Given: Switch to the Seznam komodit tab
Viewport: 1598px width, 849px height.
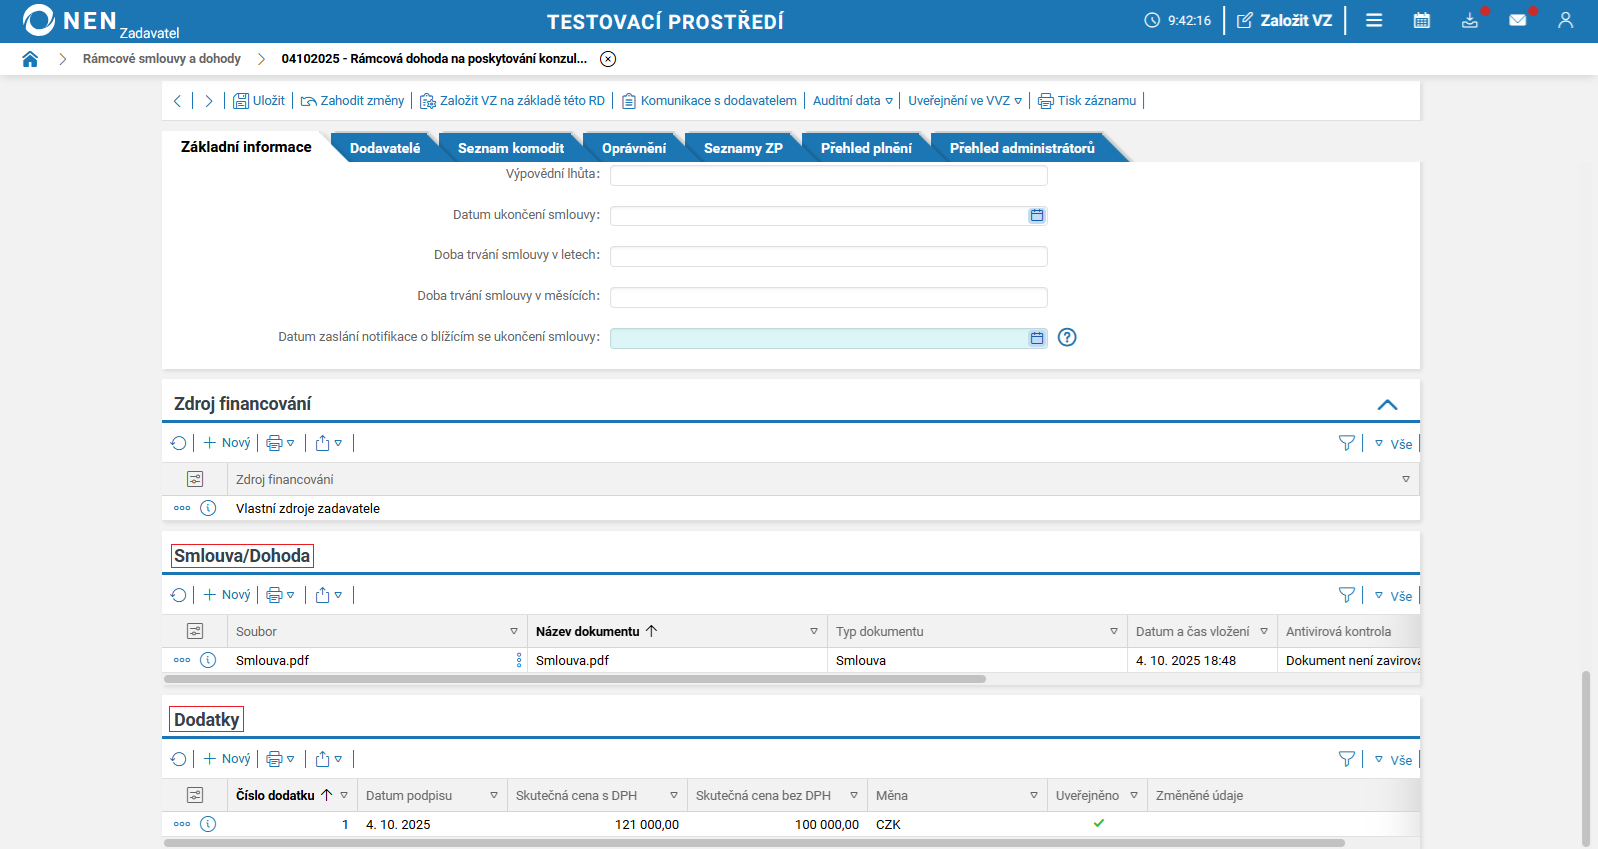Looking at the screenshot, I should 511,148.
